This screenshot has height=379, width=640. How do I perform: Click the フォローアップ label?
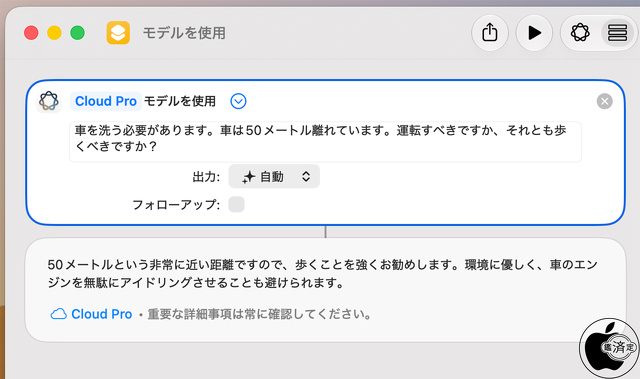coord(176,204)
